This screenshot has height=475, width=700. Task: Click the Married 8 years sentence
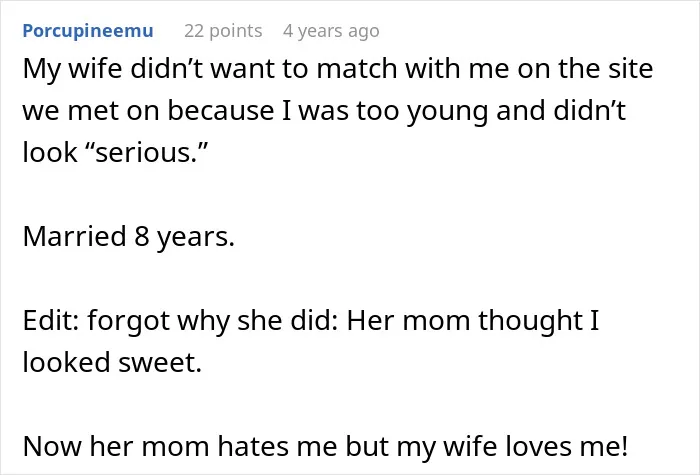(129, 236)
